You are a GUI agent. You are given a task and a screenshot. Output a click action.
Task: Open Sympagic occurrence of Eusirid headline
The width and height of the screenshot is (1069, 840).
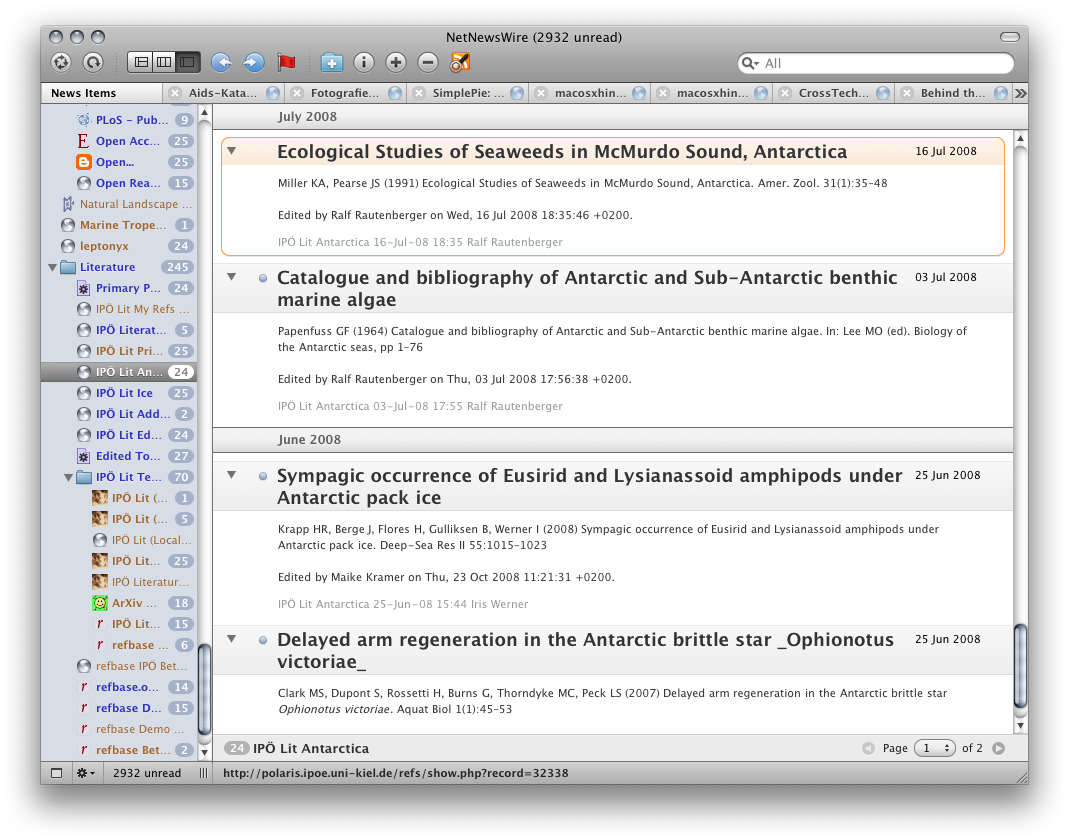click(590, 486)
